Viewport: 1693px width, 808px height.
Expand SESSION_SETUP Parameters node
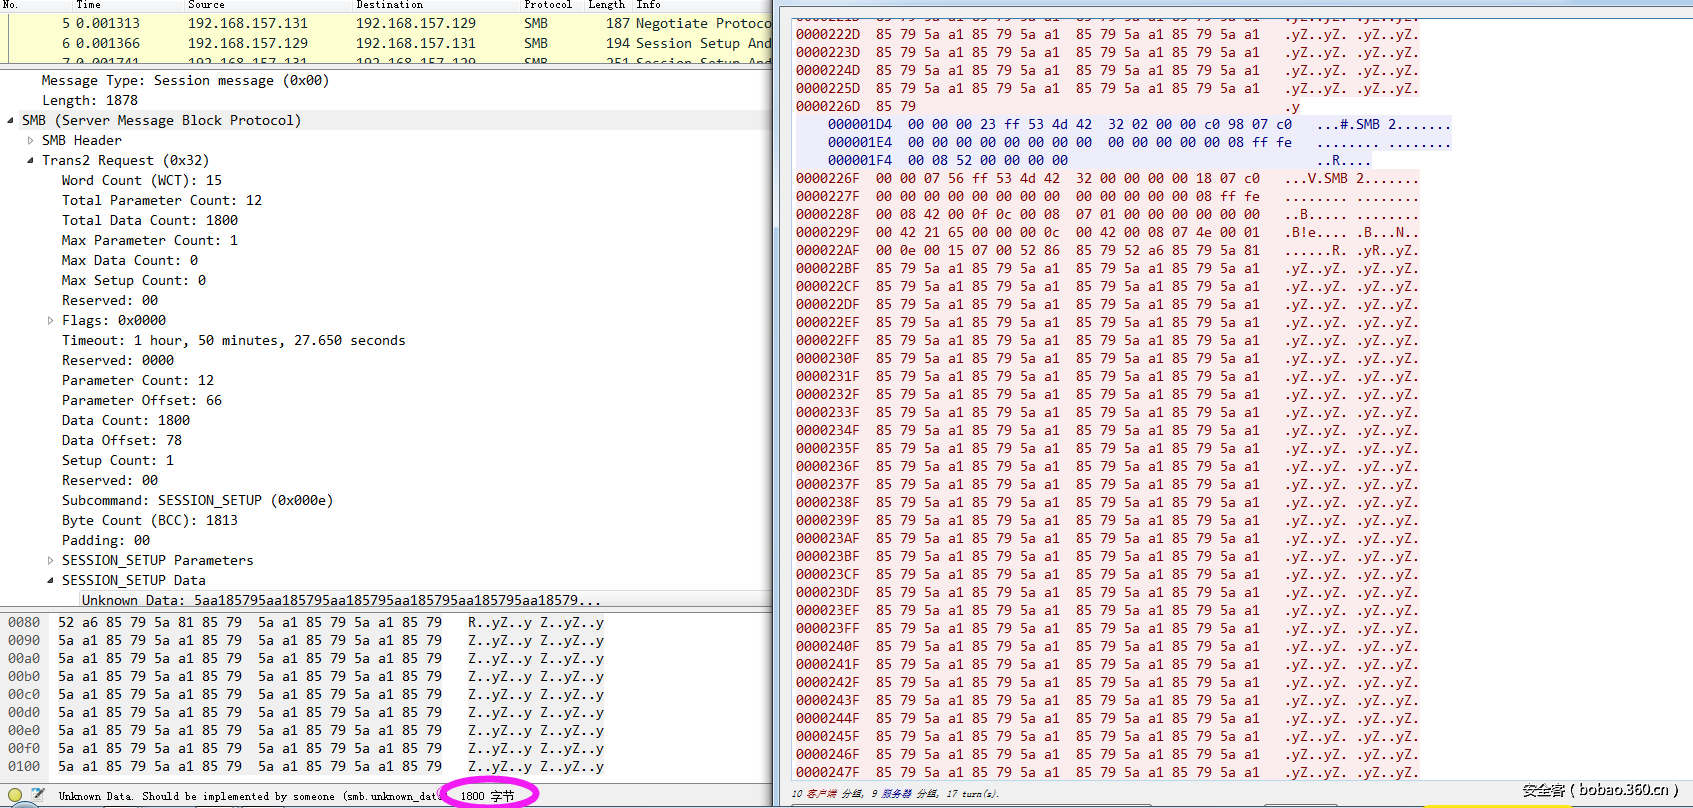[x=51, y=560]
